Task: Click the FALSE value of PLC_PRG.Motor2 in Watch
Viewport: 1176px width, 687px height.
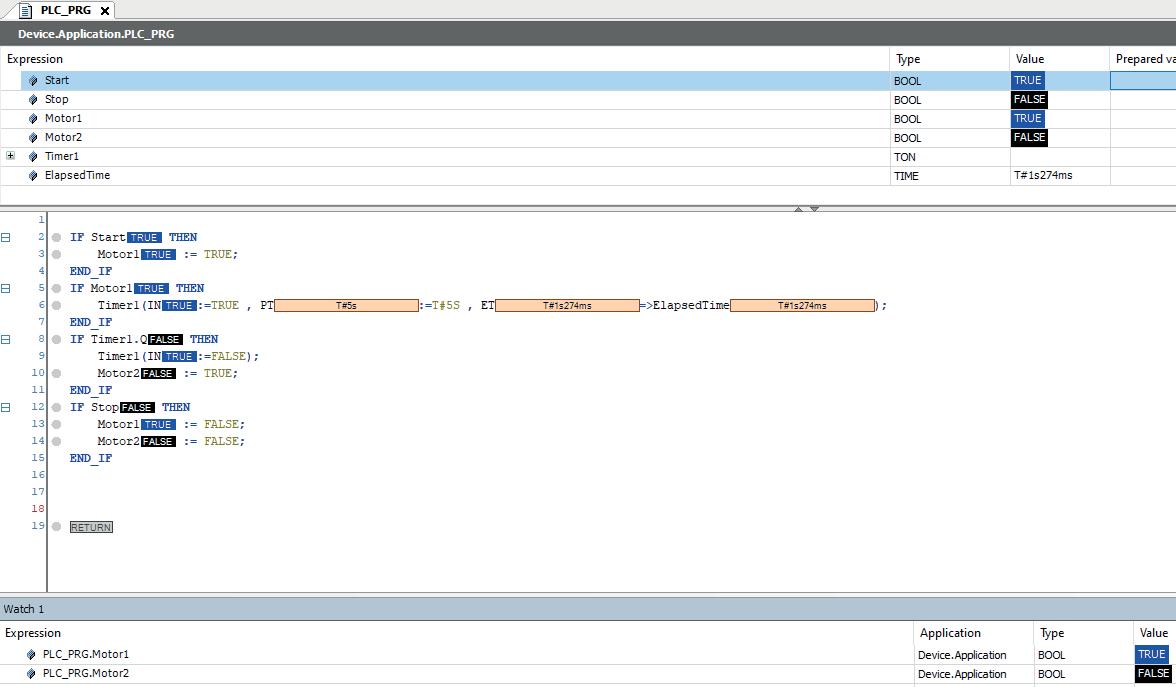Action: 1154,673
